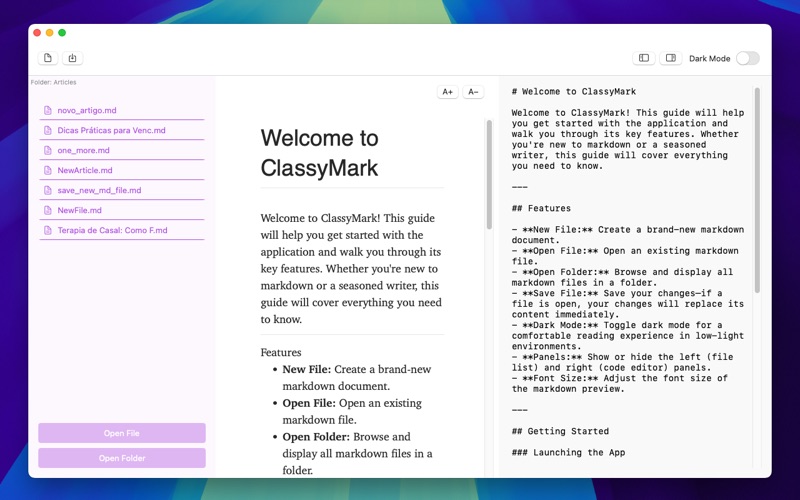Click the '## Features' line in editor
Screen dimensions: 800x500
[541, 208]
